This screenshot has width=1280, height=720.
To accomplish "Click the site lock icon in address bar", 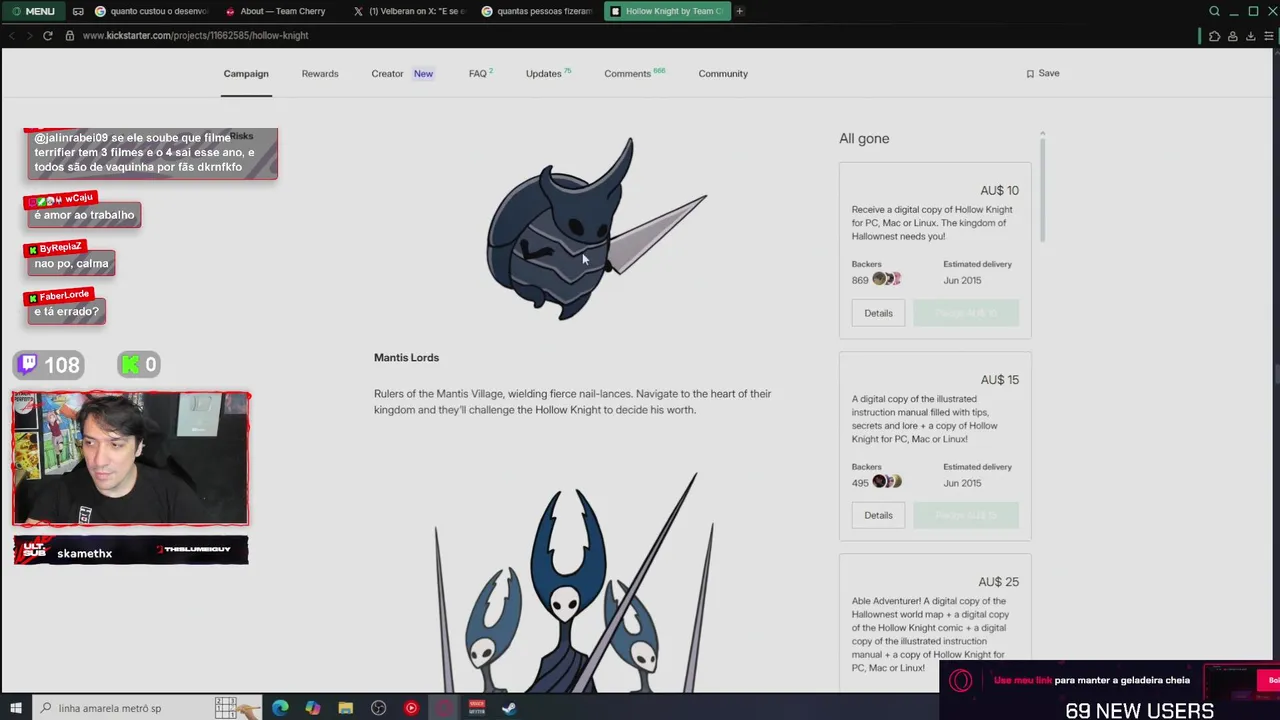I will coord(70,35).
